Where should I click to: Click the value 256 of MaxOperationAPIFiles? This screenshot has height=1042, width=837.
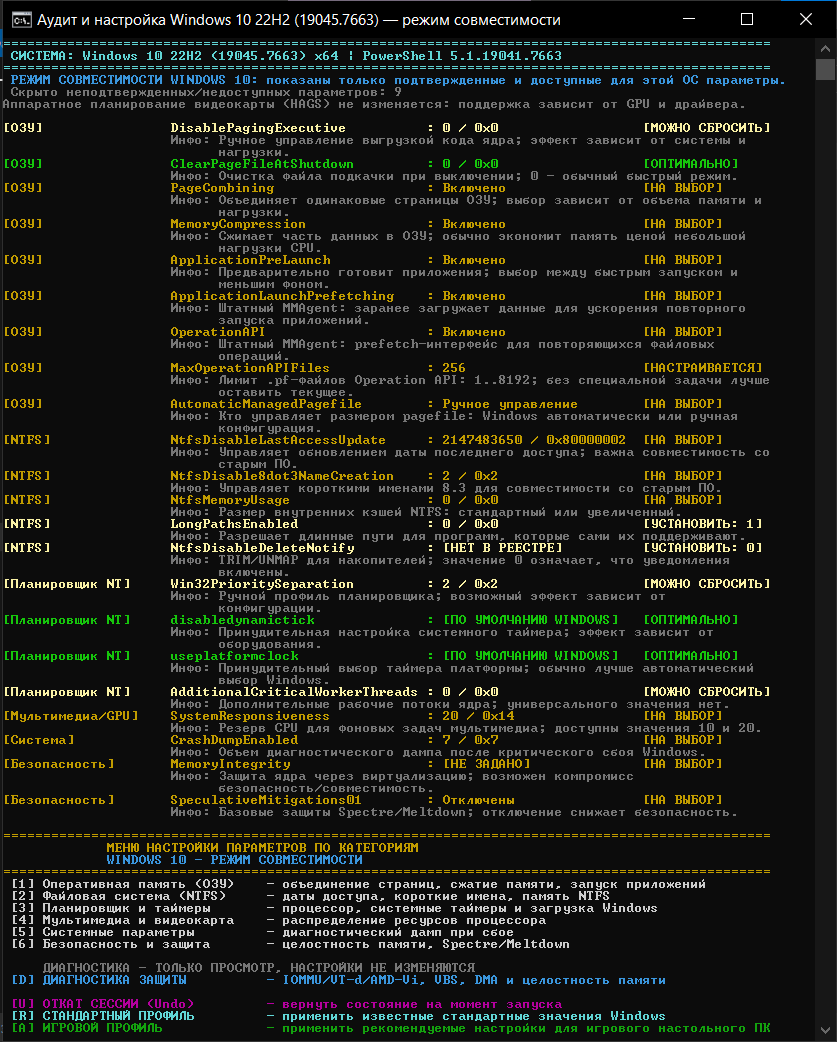pos(454,367)
